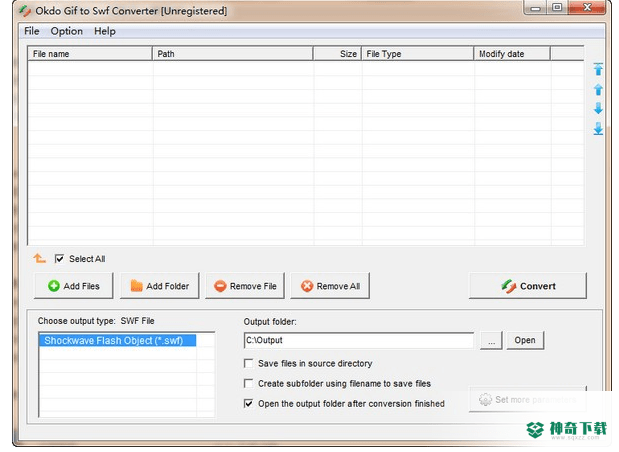Enable Create subfolder using filename option
This screenshot has height=452, width=619.
click(248, 383)
